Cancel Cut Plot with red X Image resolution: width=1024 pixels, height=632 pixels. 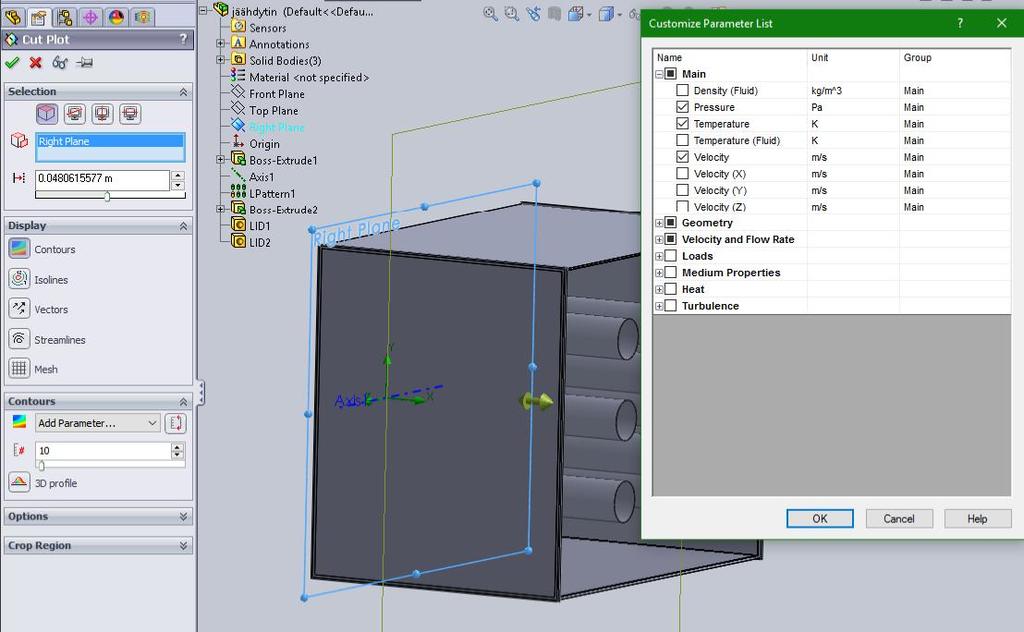pos(36,63)
